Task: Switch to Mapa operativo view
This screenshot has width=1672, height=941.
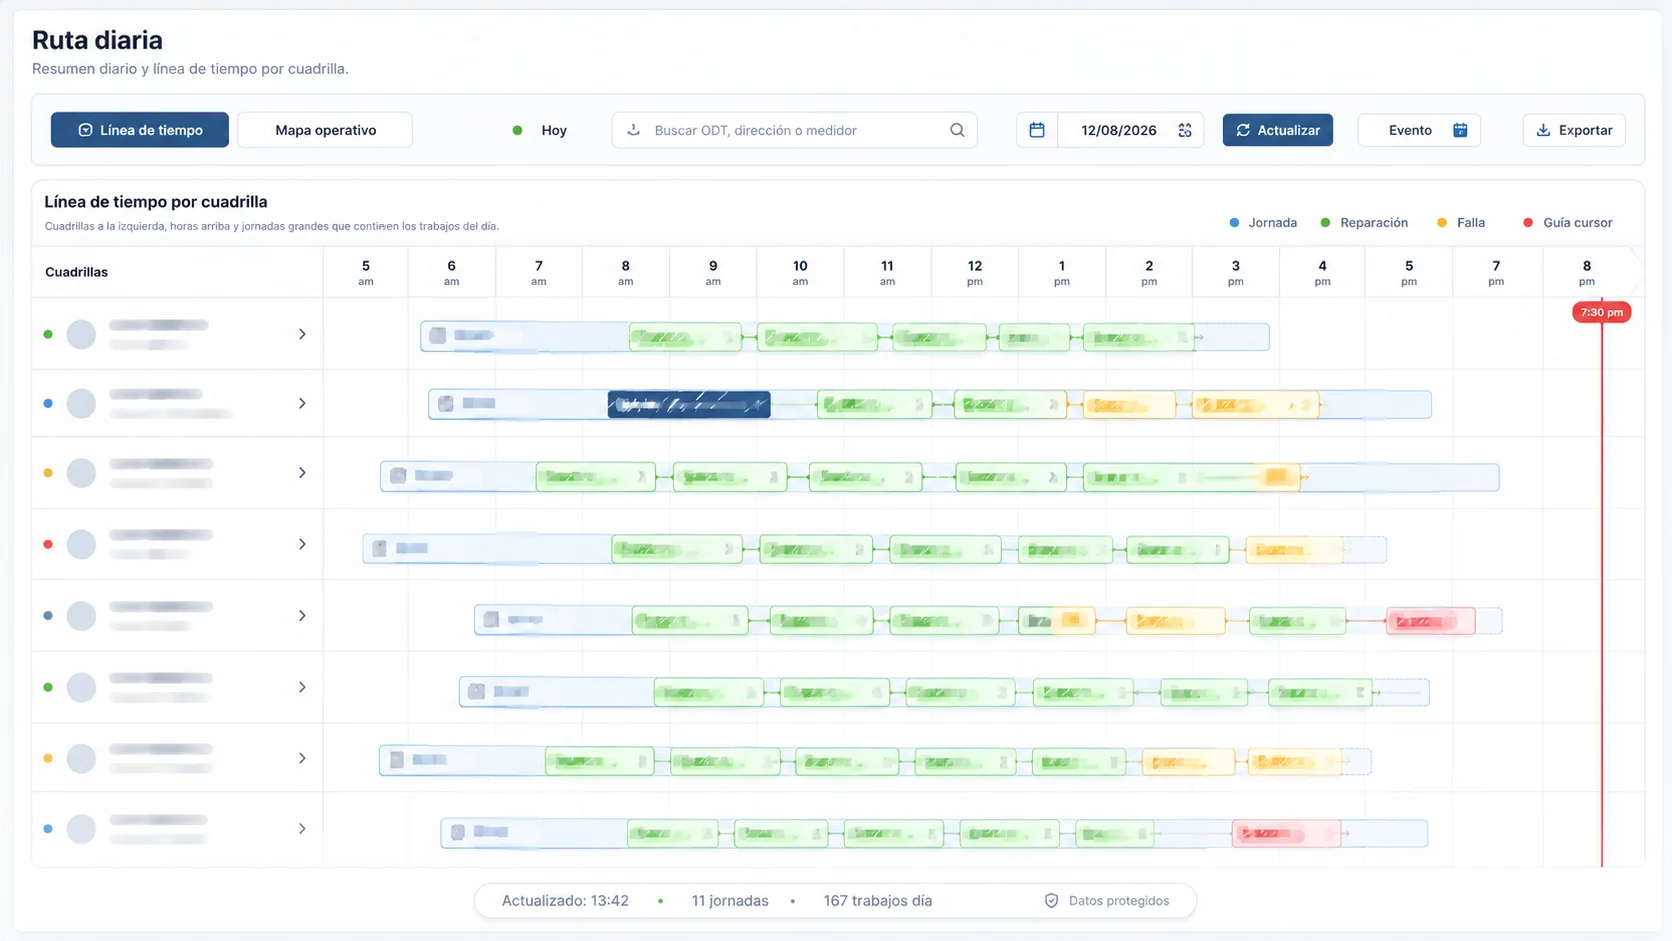Action: pyautogui.click(x=325, y=130)
